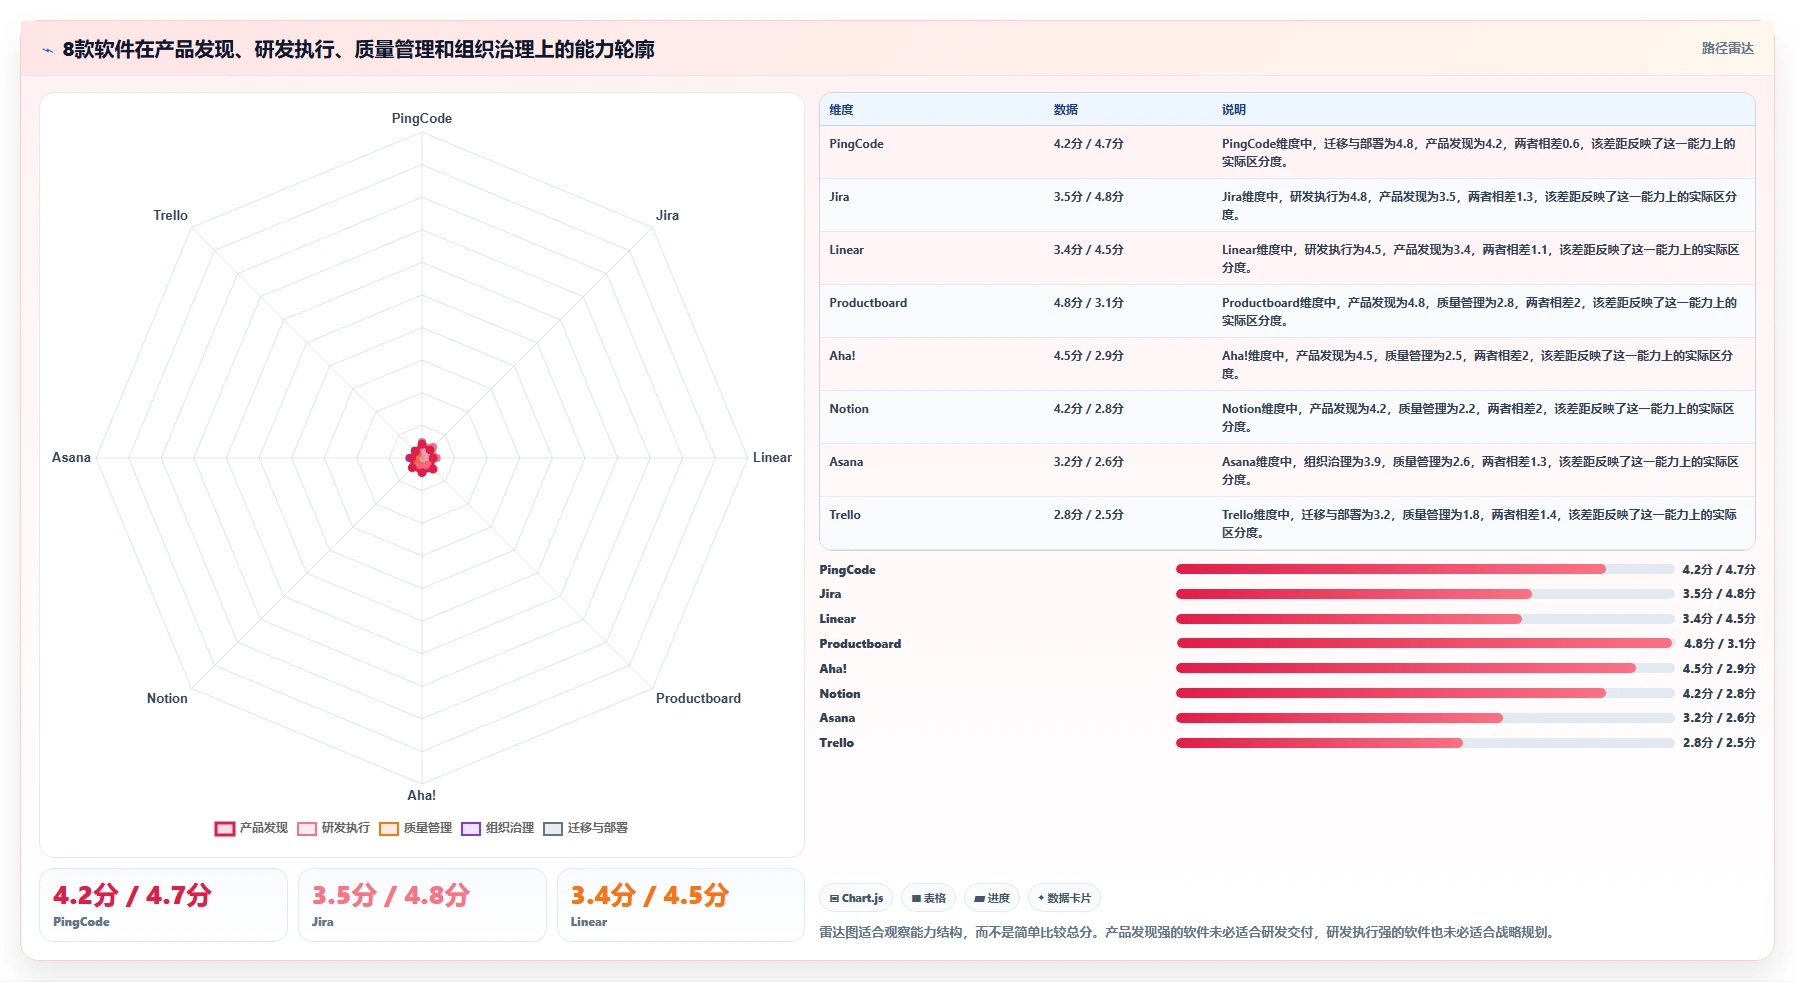The image size is (1795, 982).
Task: Select the Productboard table row name
Action: [x=868, y=303]
